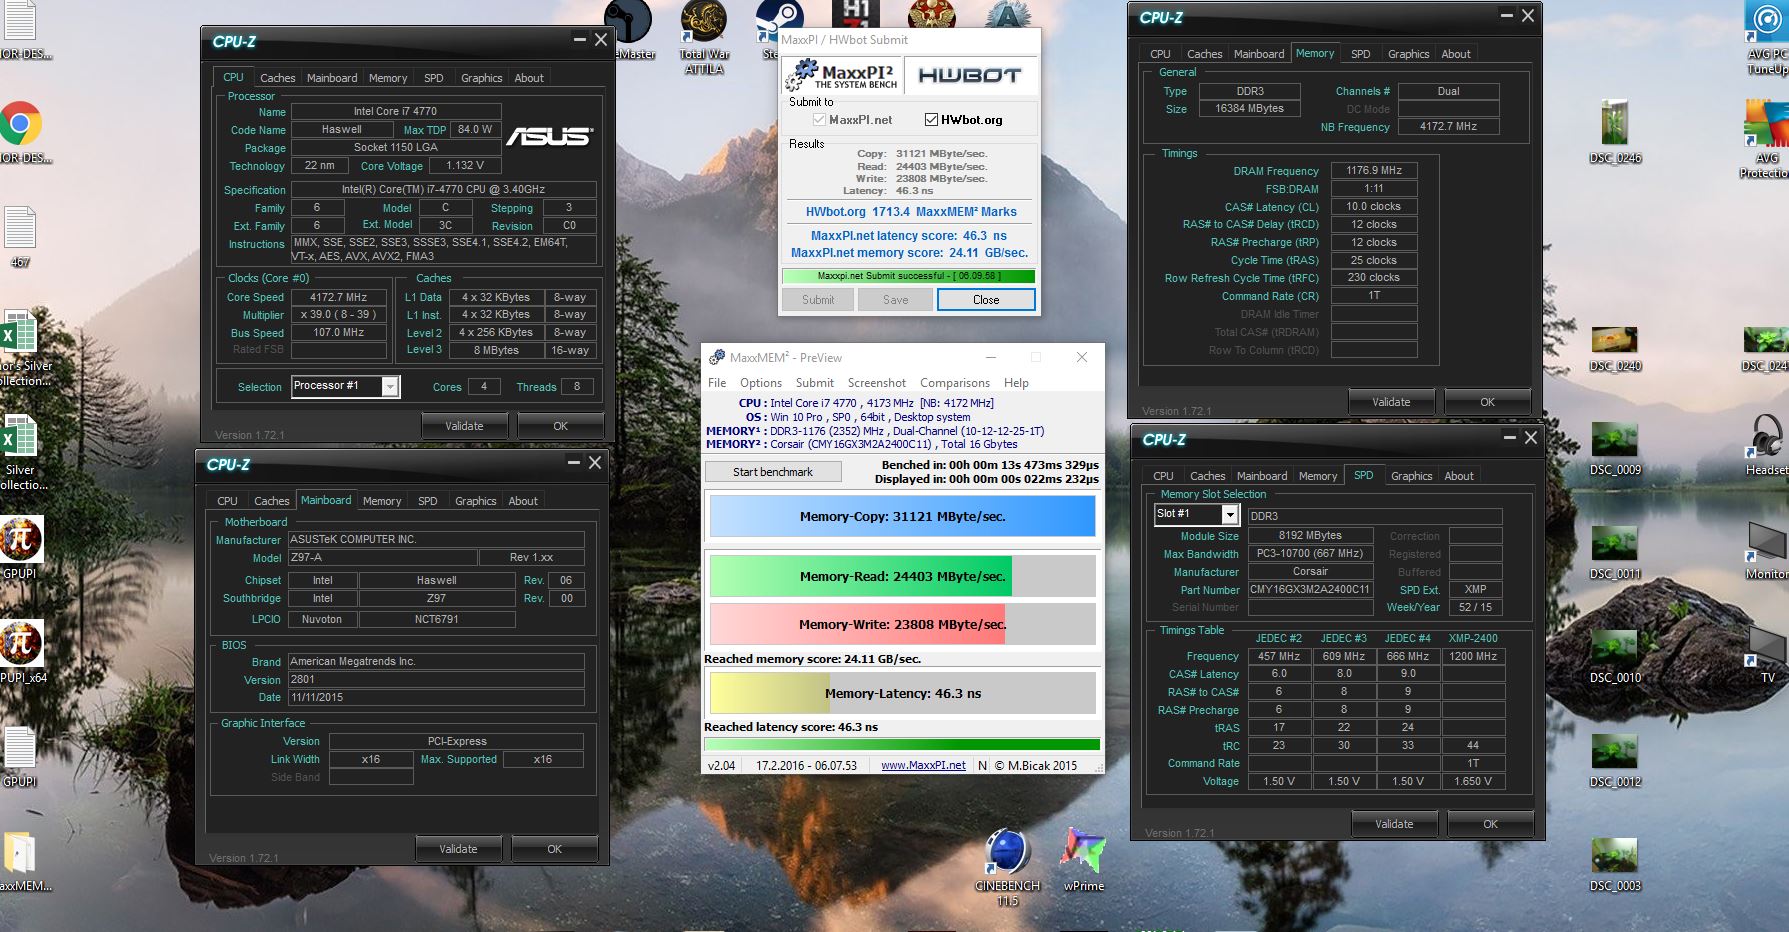Screen dimensions: 1789x932
Task: Select the DSC_0009 image file
Action: point(1615,446)
